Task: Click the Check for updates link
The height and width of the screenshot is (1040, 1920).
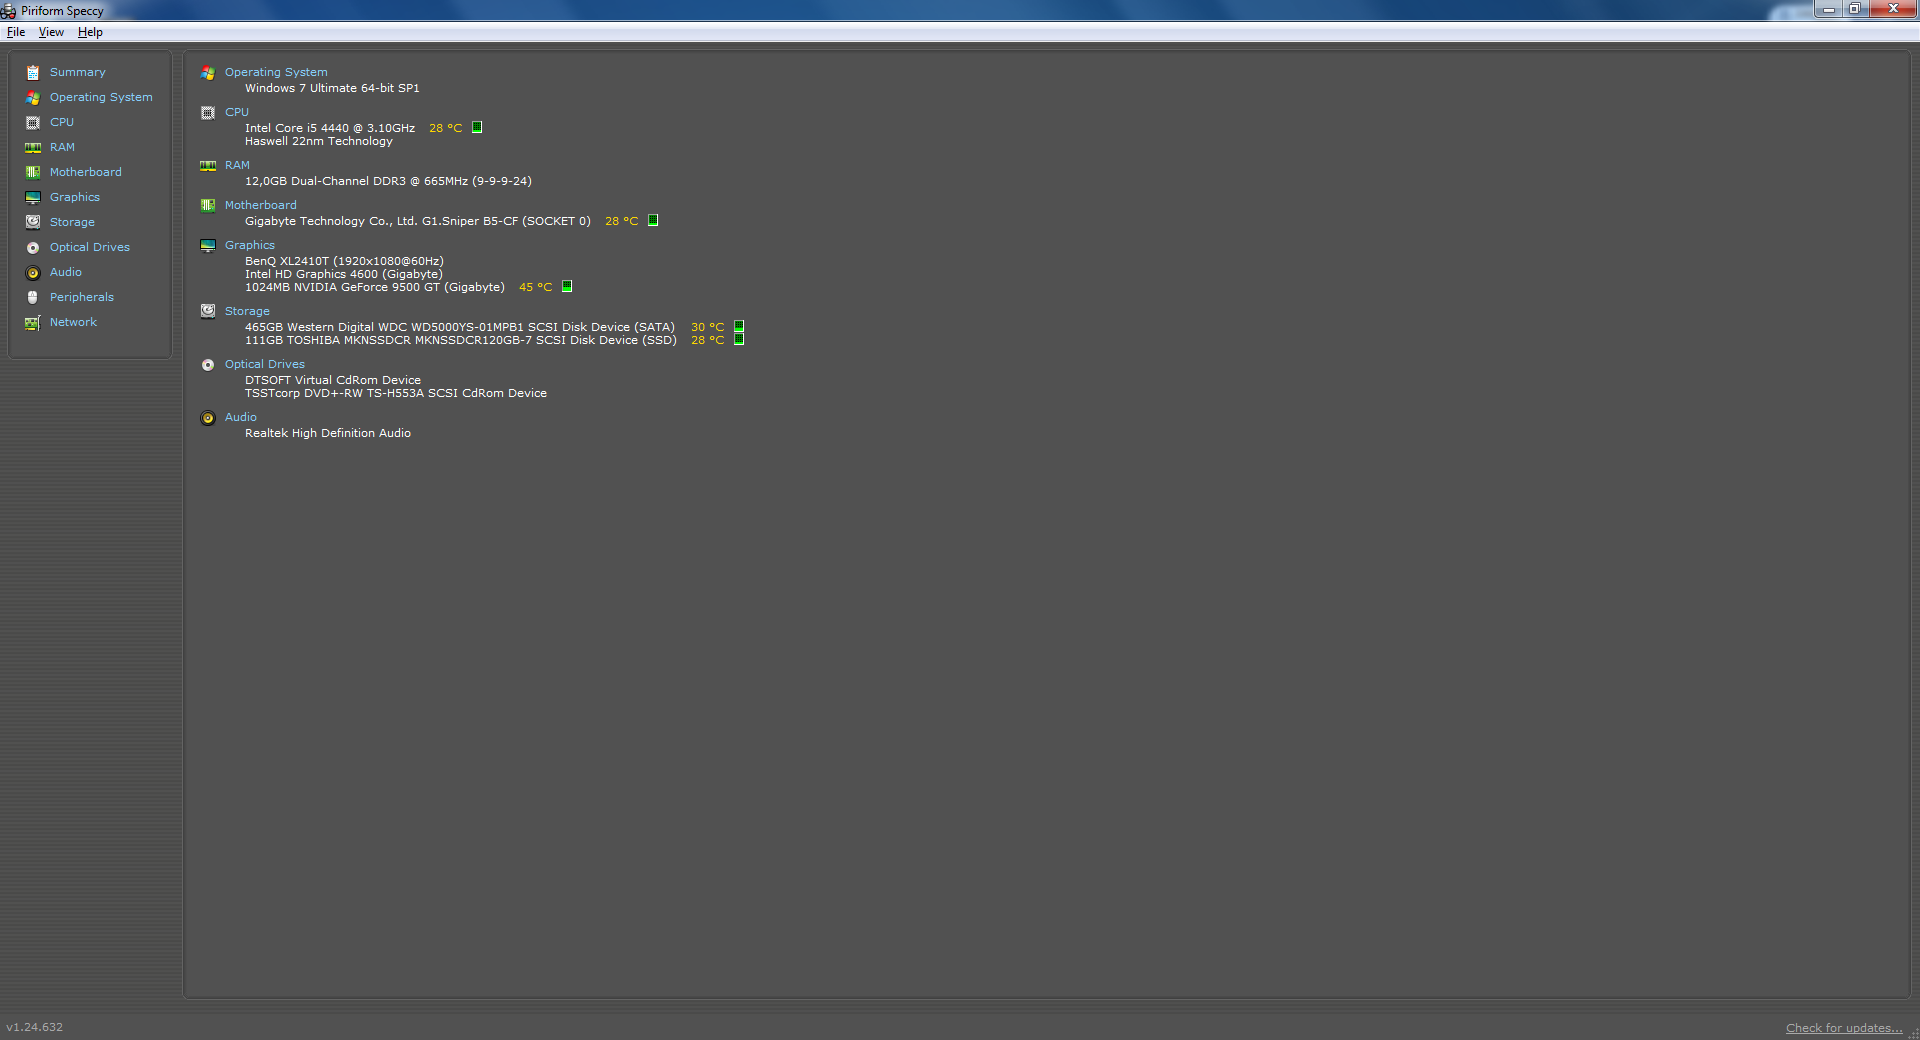Action: (x=1843, y=1028)
